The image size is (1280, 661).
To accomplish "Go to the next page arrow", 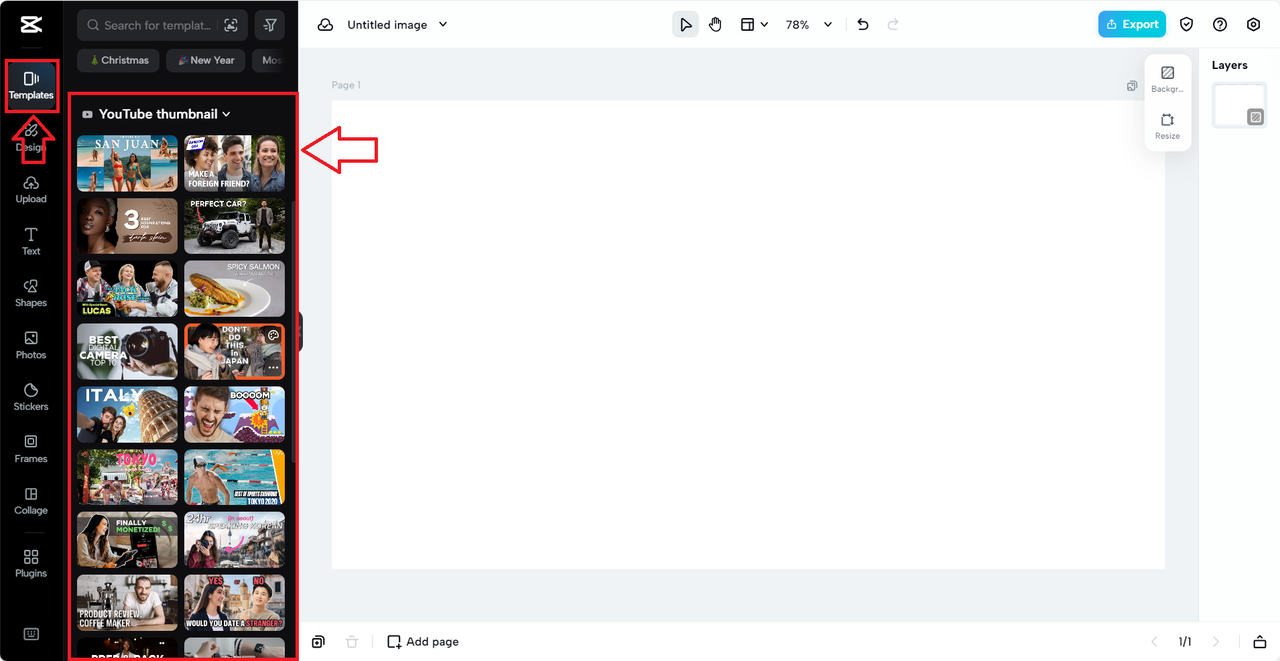I will pyautogui.click(x=1216, y=642).
